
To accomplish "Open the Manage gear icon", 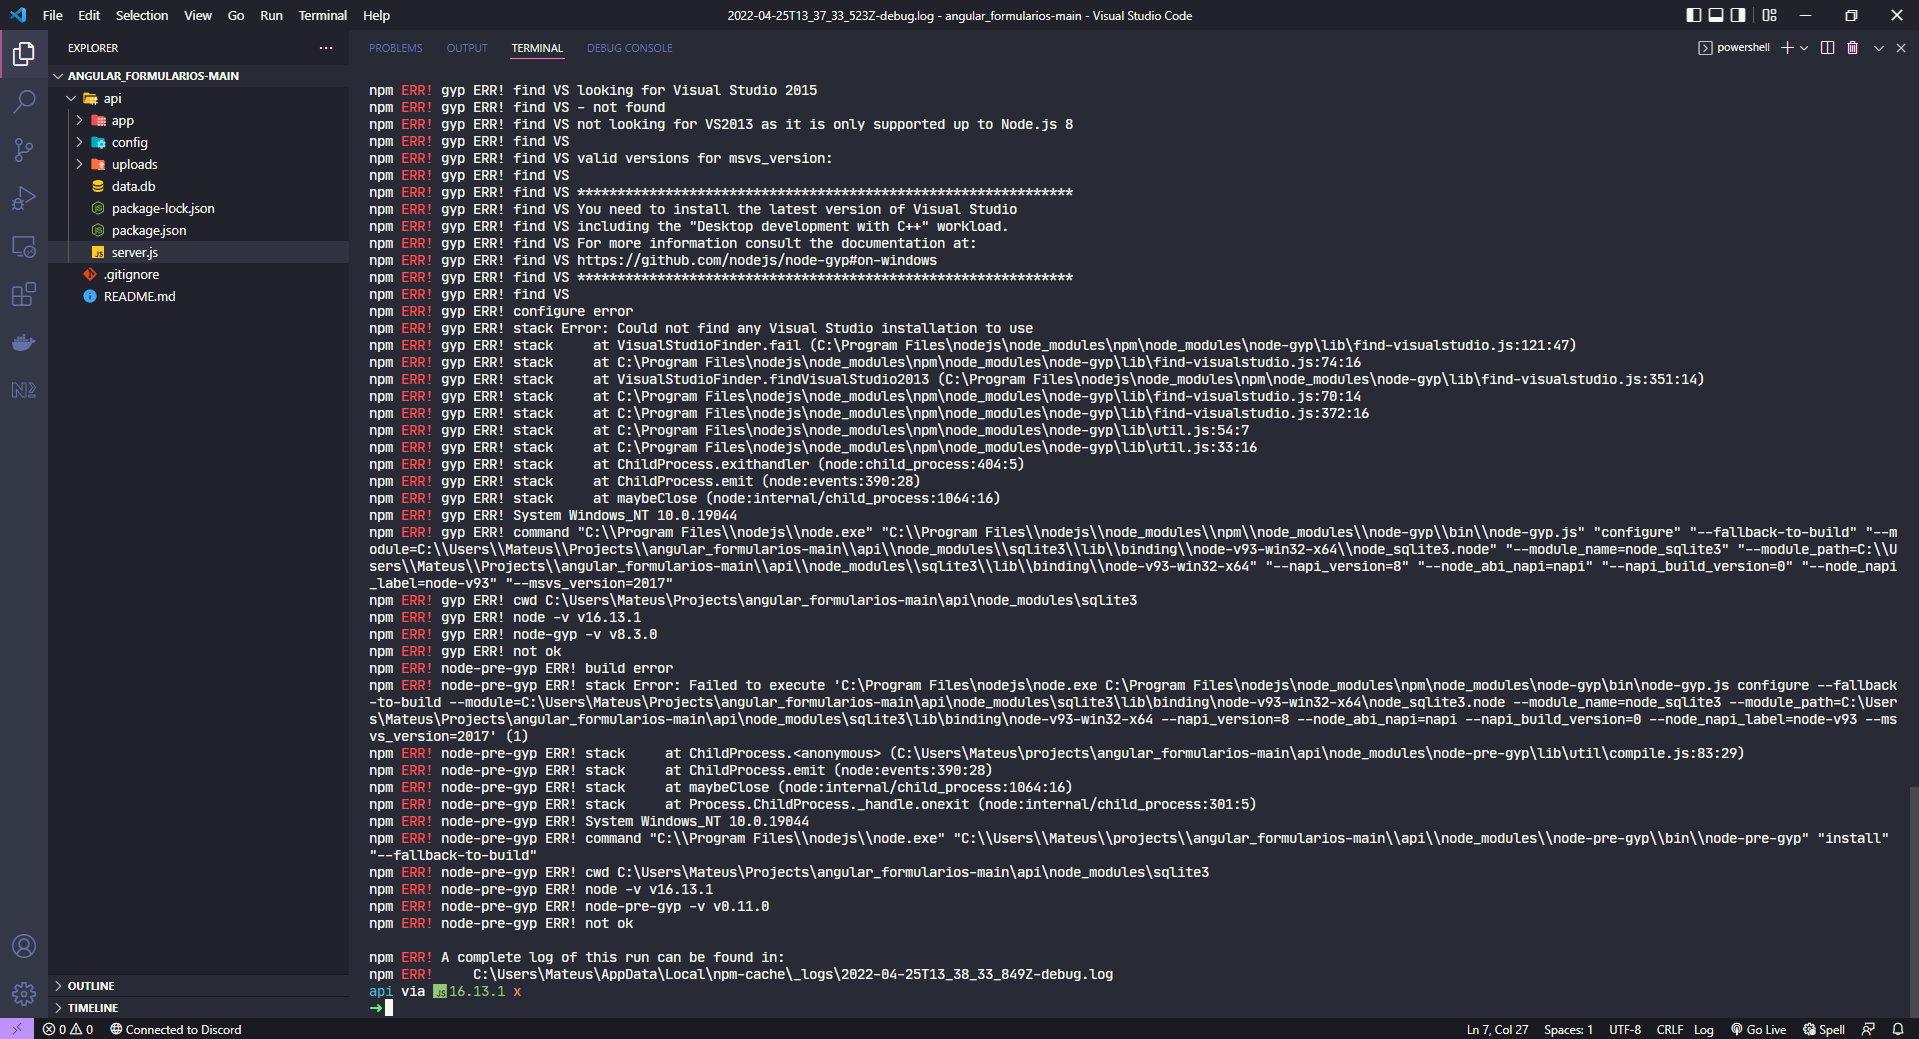I will [x=24, y=994].
